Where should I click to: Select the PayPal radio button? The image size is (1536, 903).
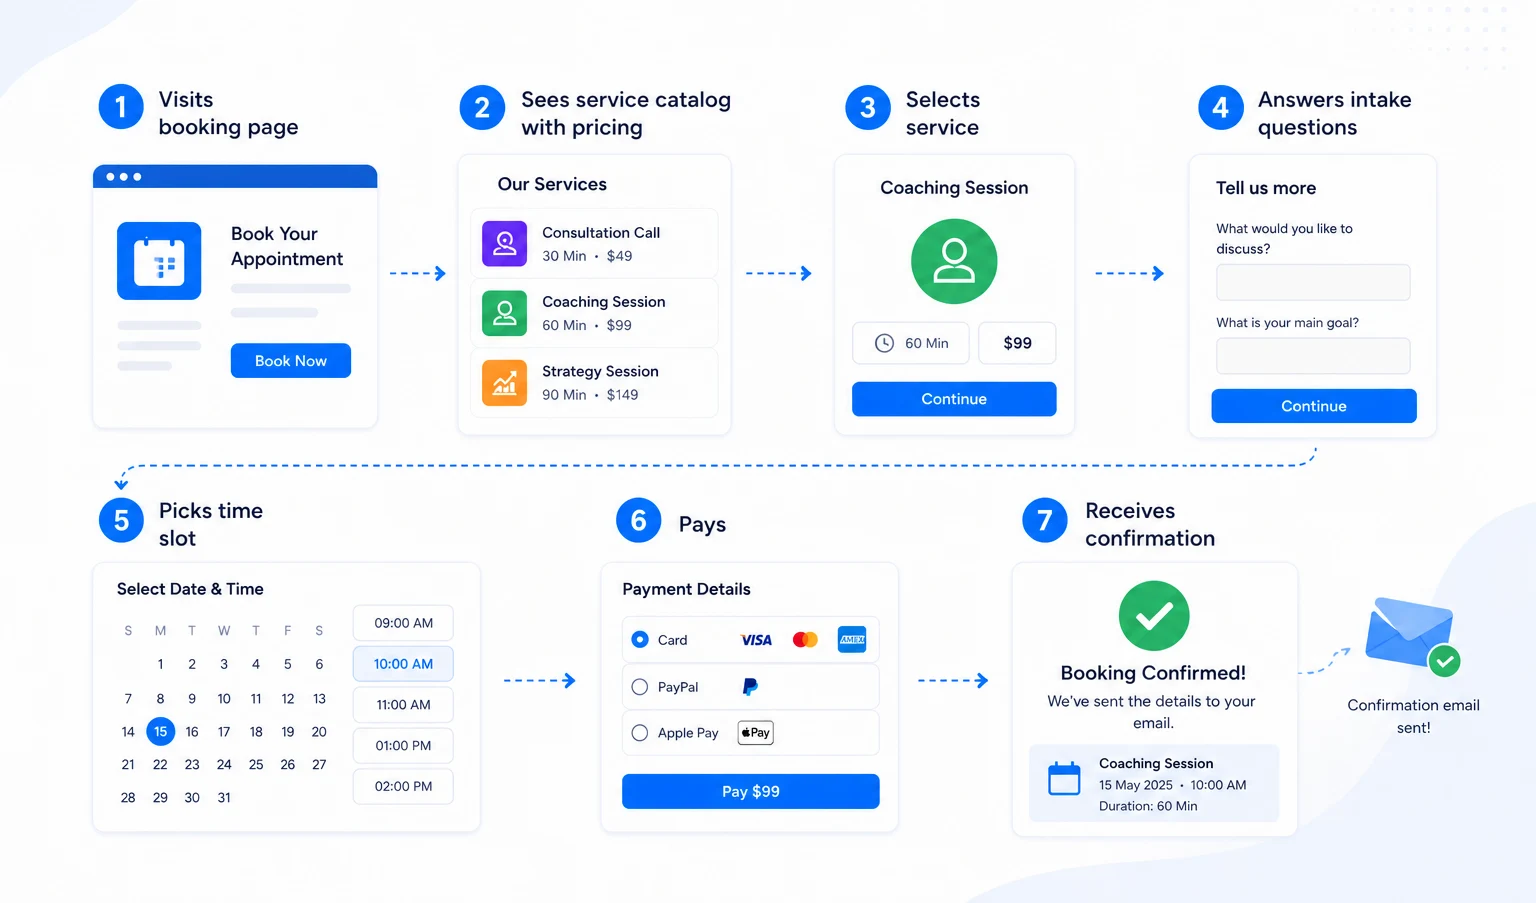(640, 687)
